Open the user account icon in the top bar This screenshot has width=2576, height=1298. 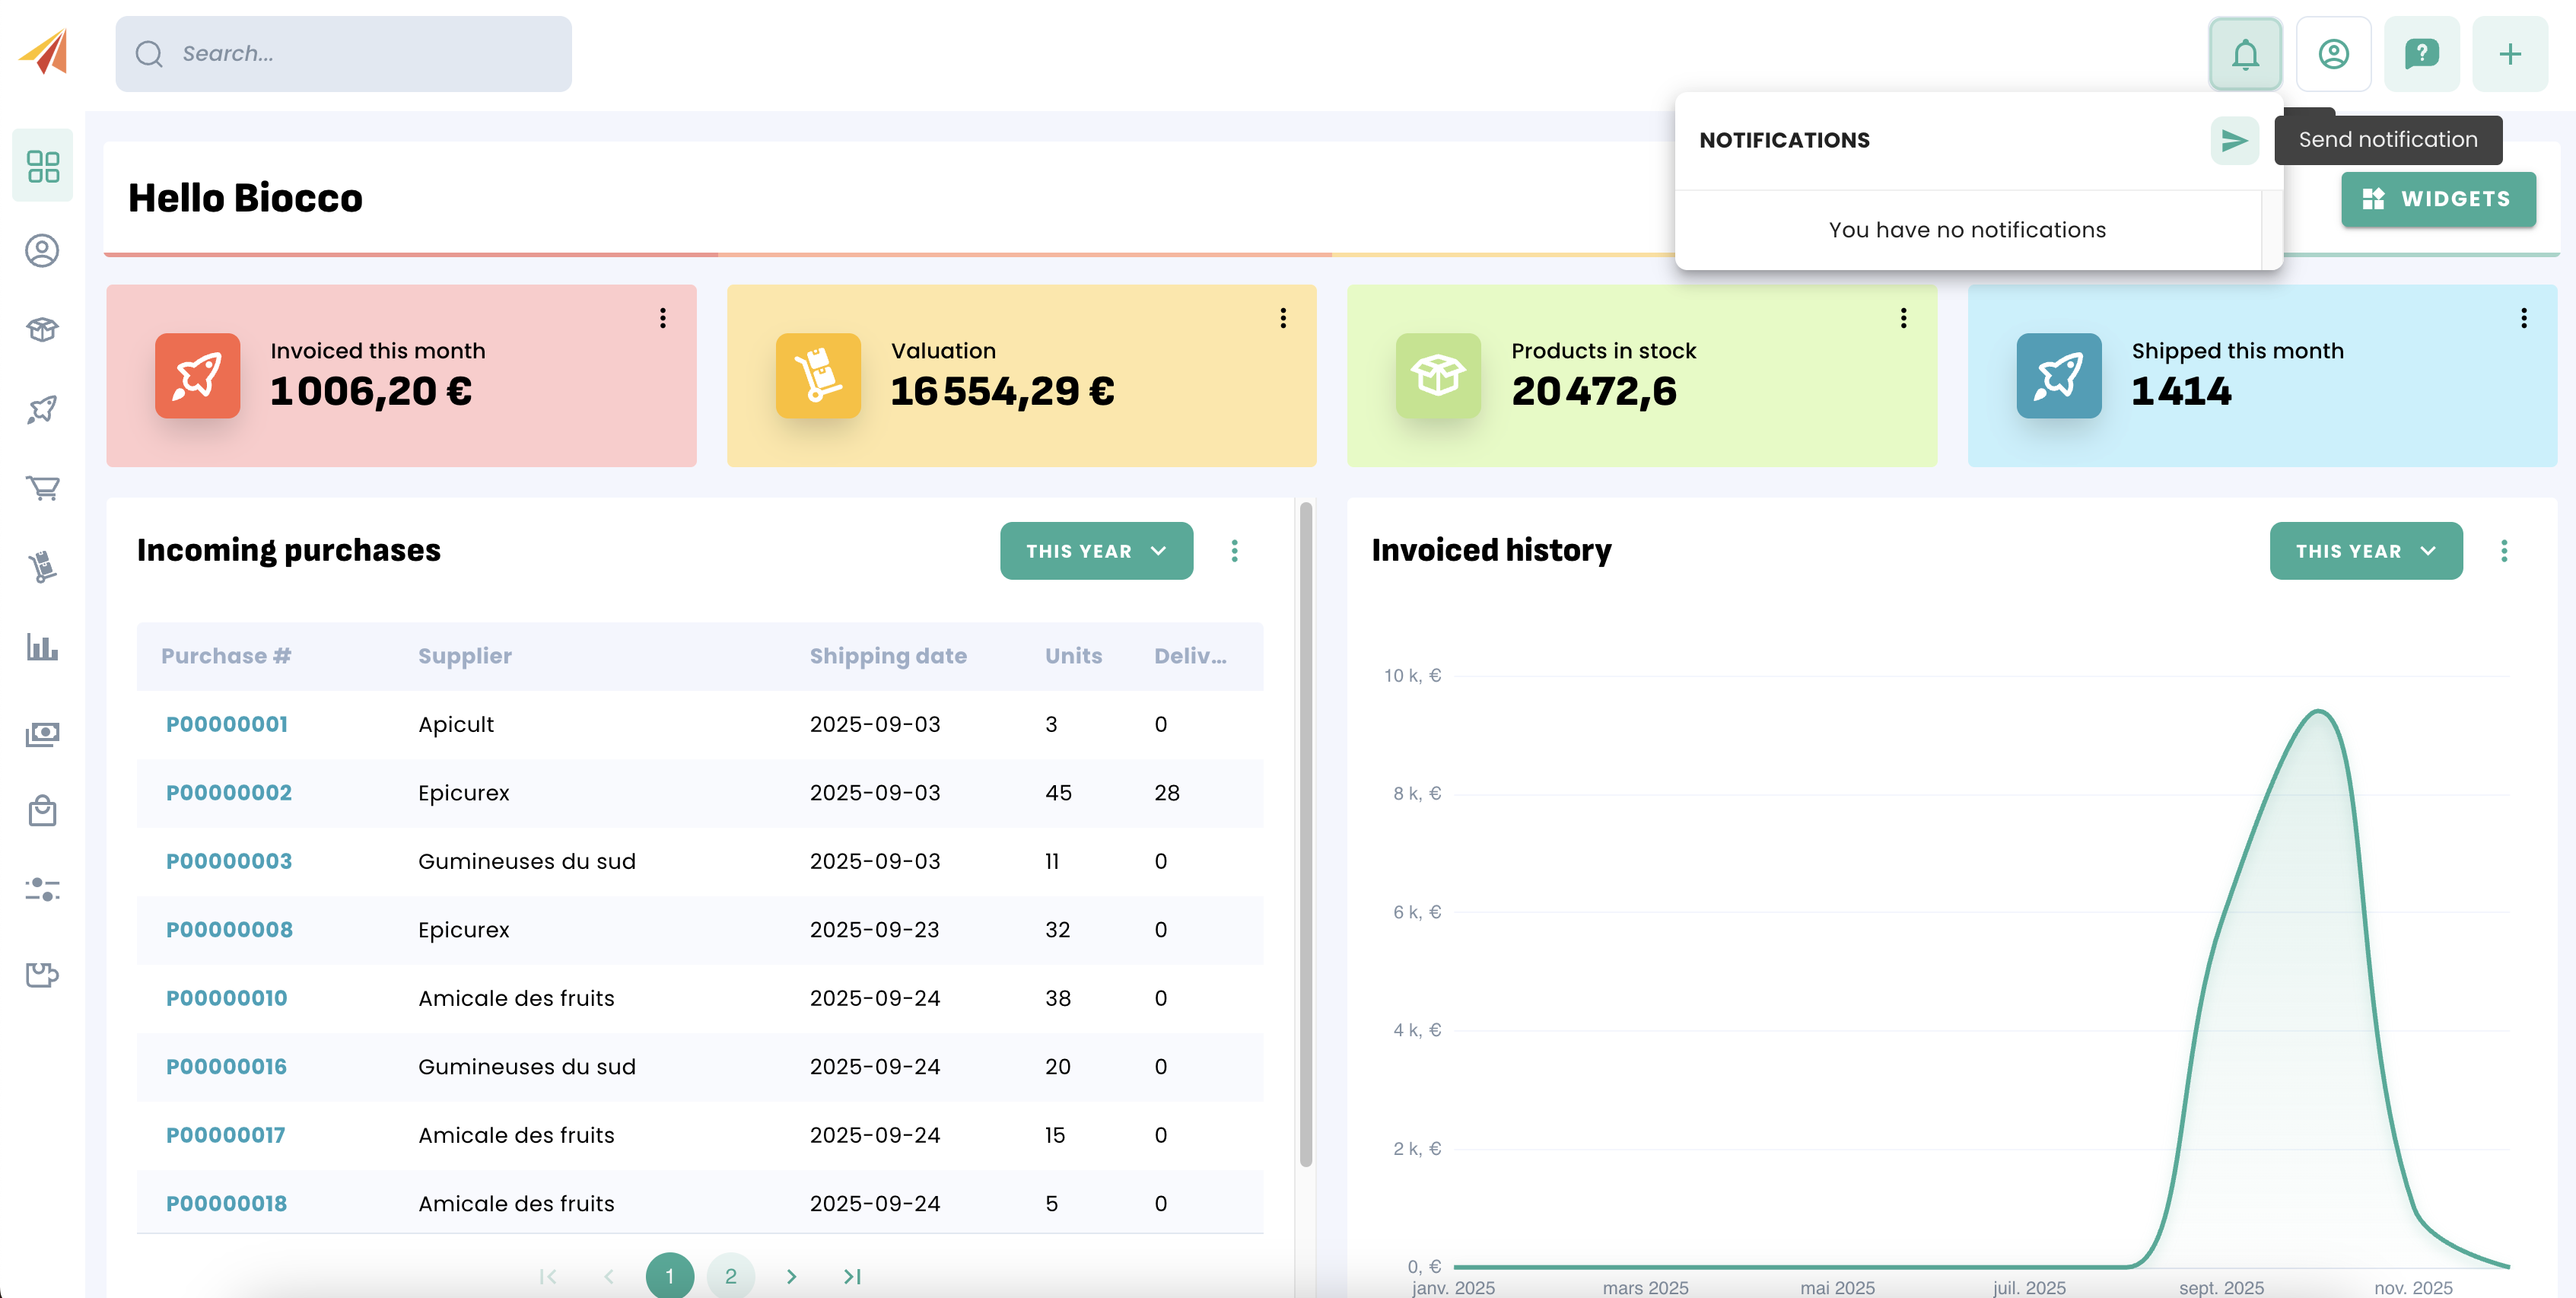tap(2333, 54)
